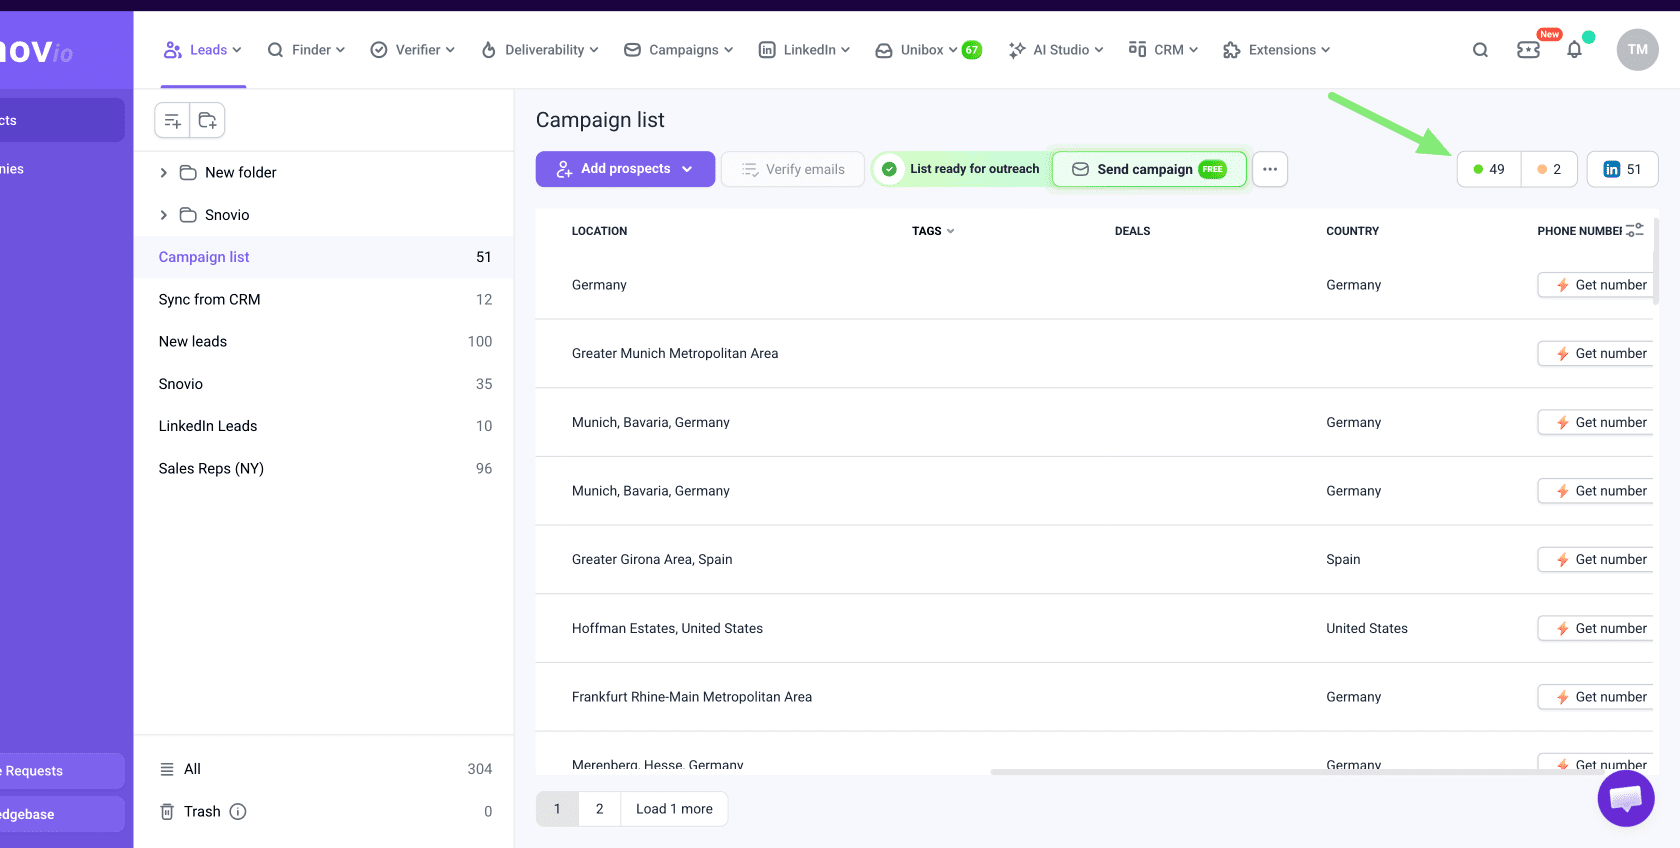This screenshot has width=1680, height=848.
Task: Open the Sync from CRM list
Action: click(x=324, y=299)
